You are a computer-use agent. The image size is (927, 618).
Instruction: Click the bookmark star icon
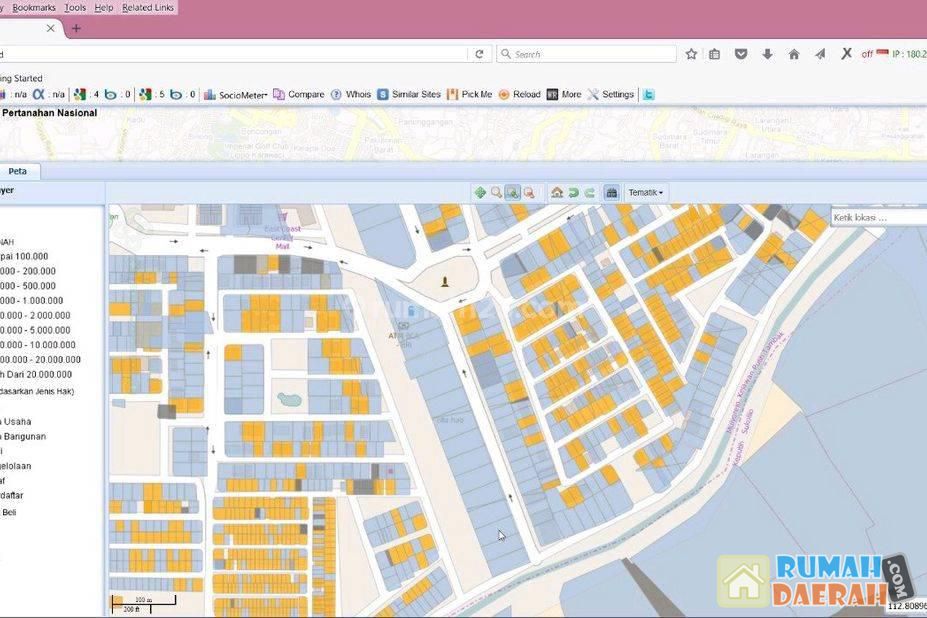(691, 54)
